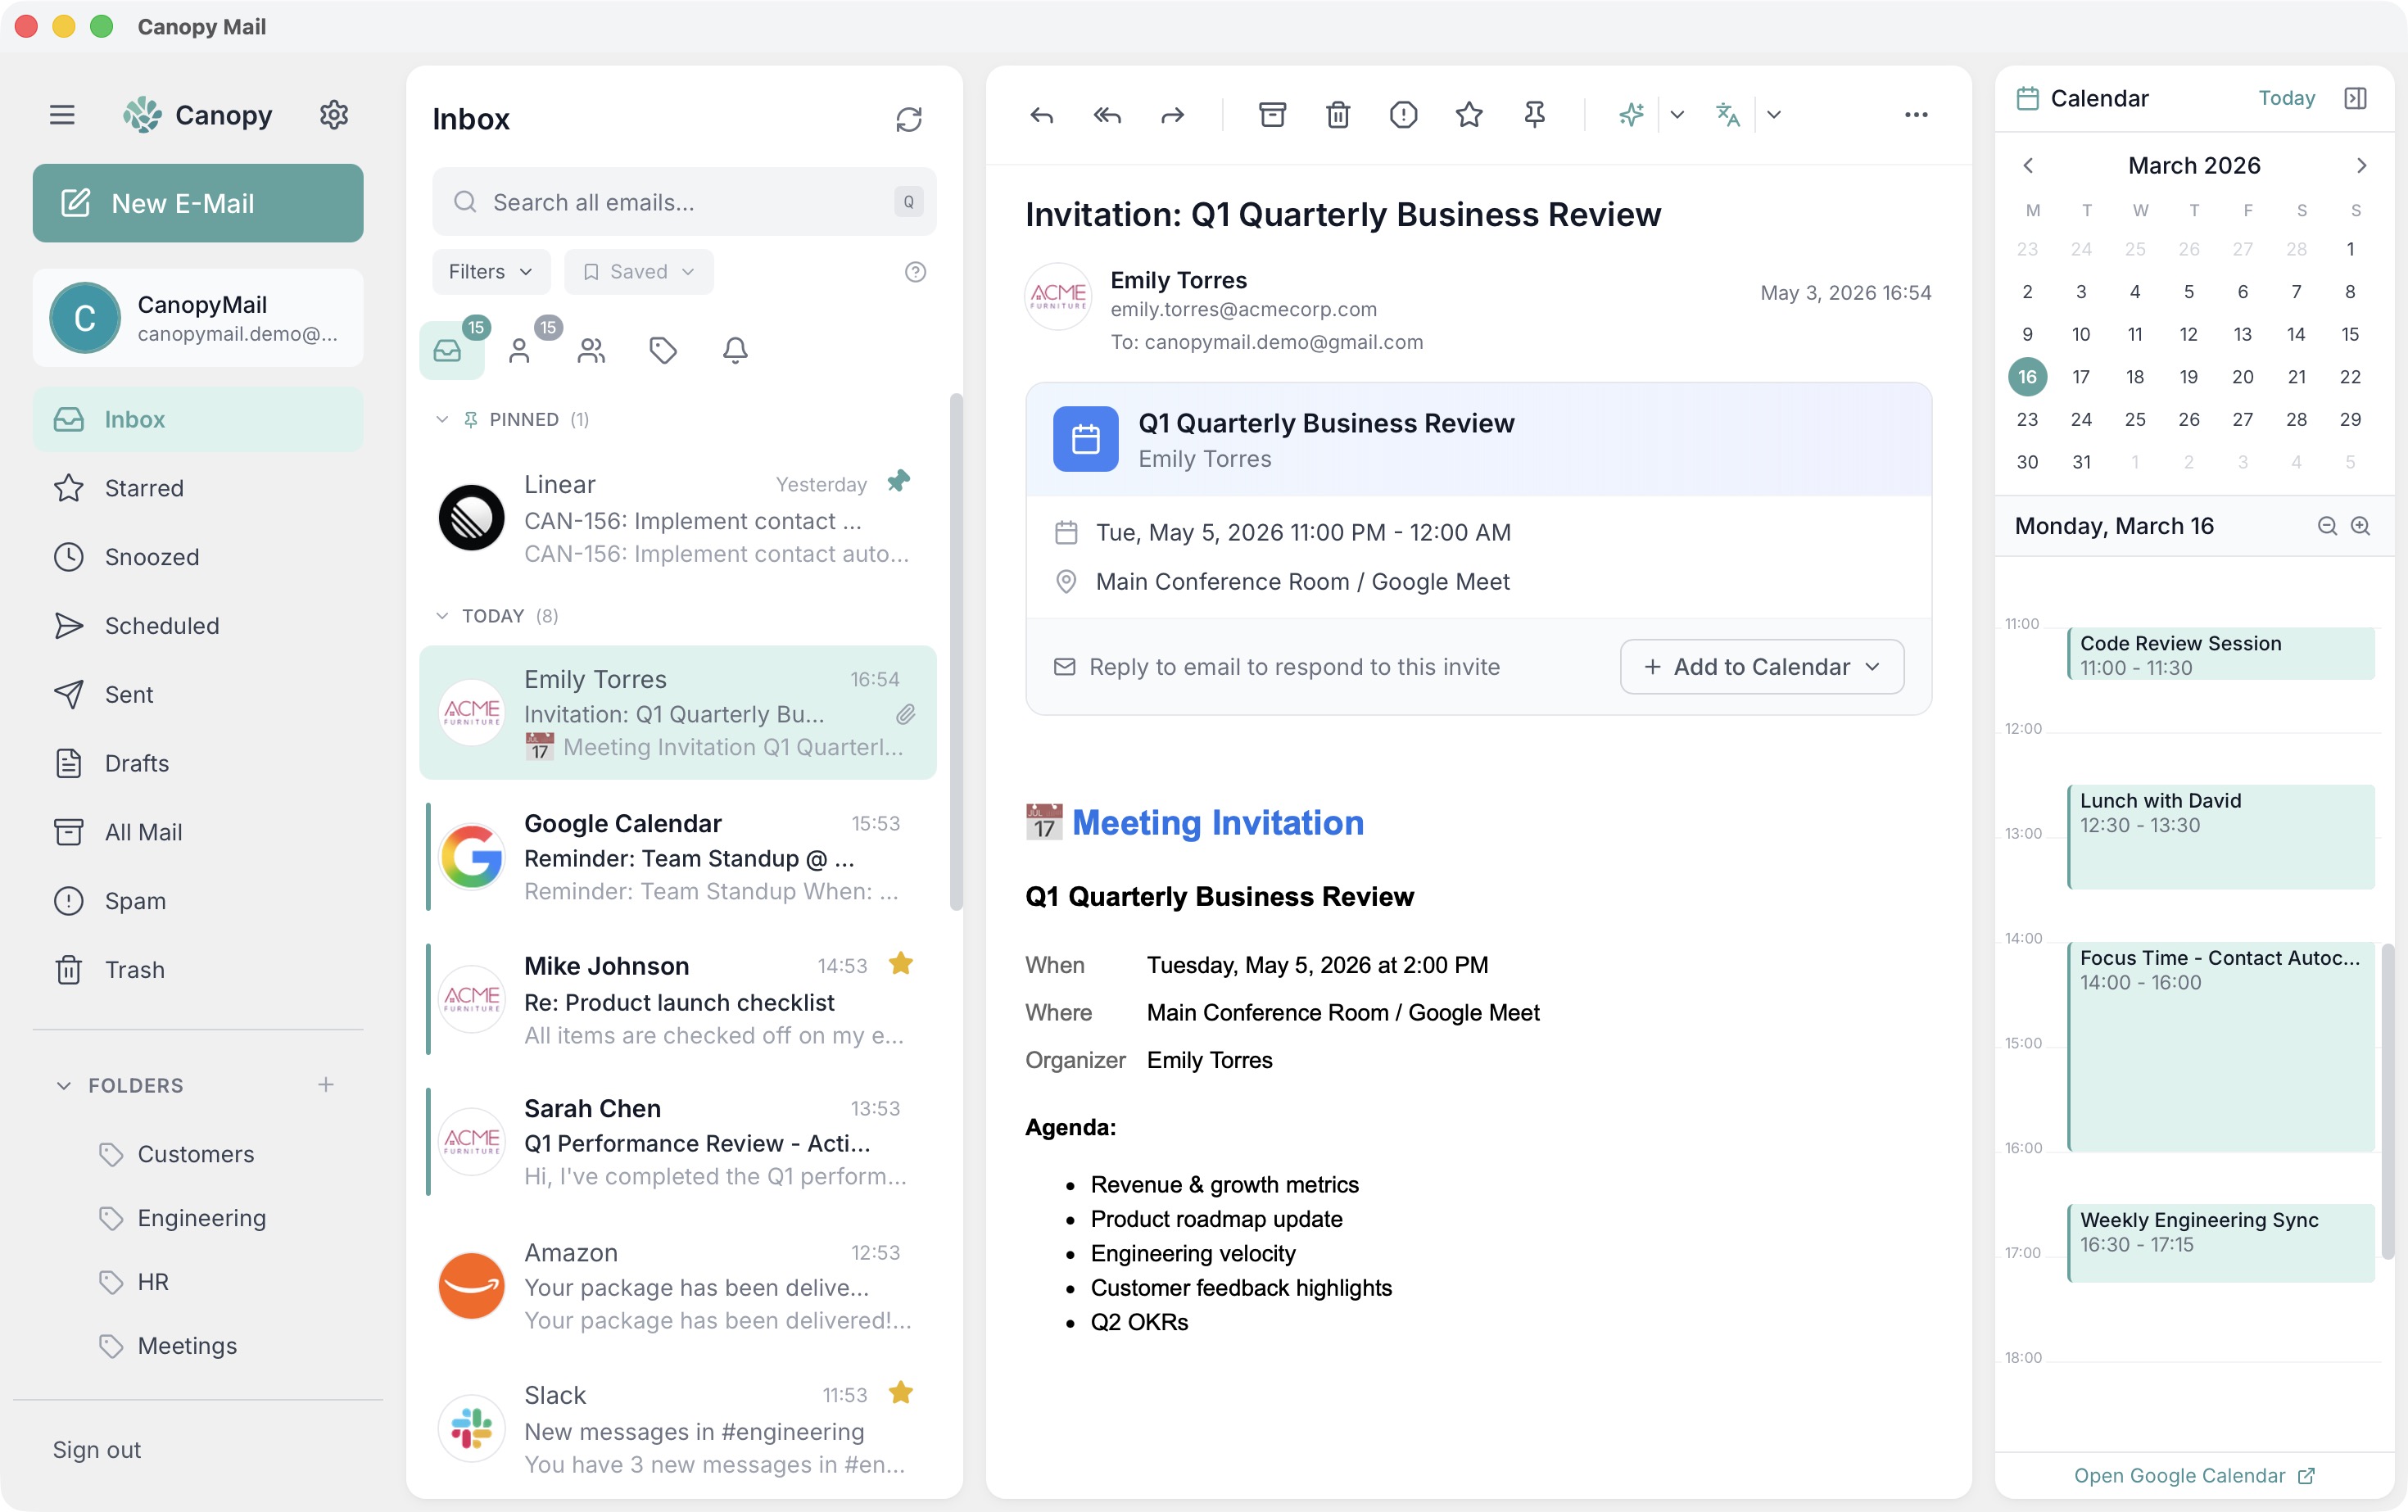Click the search all emails field
The image size is (2408, 1512).
point(684,202)
